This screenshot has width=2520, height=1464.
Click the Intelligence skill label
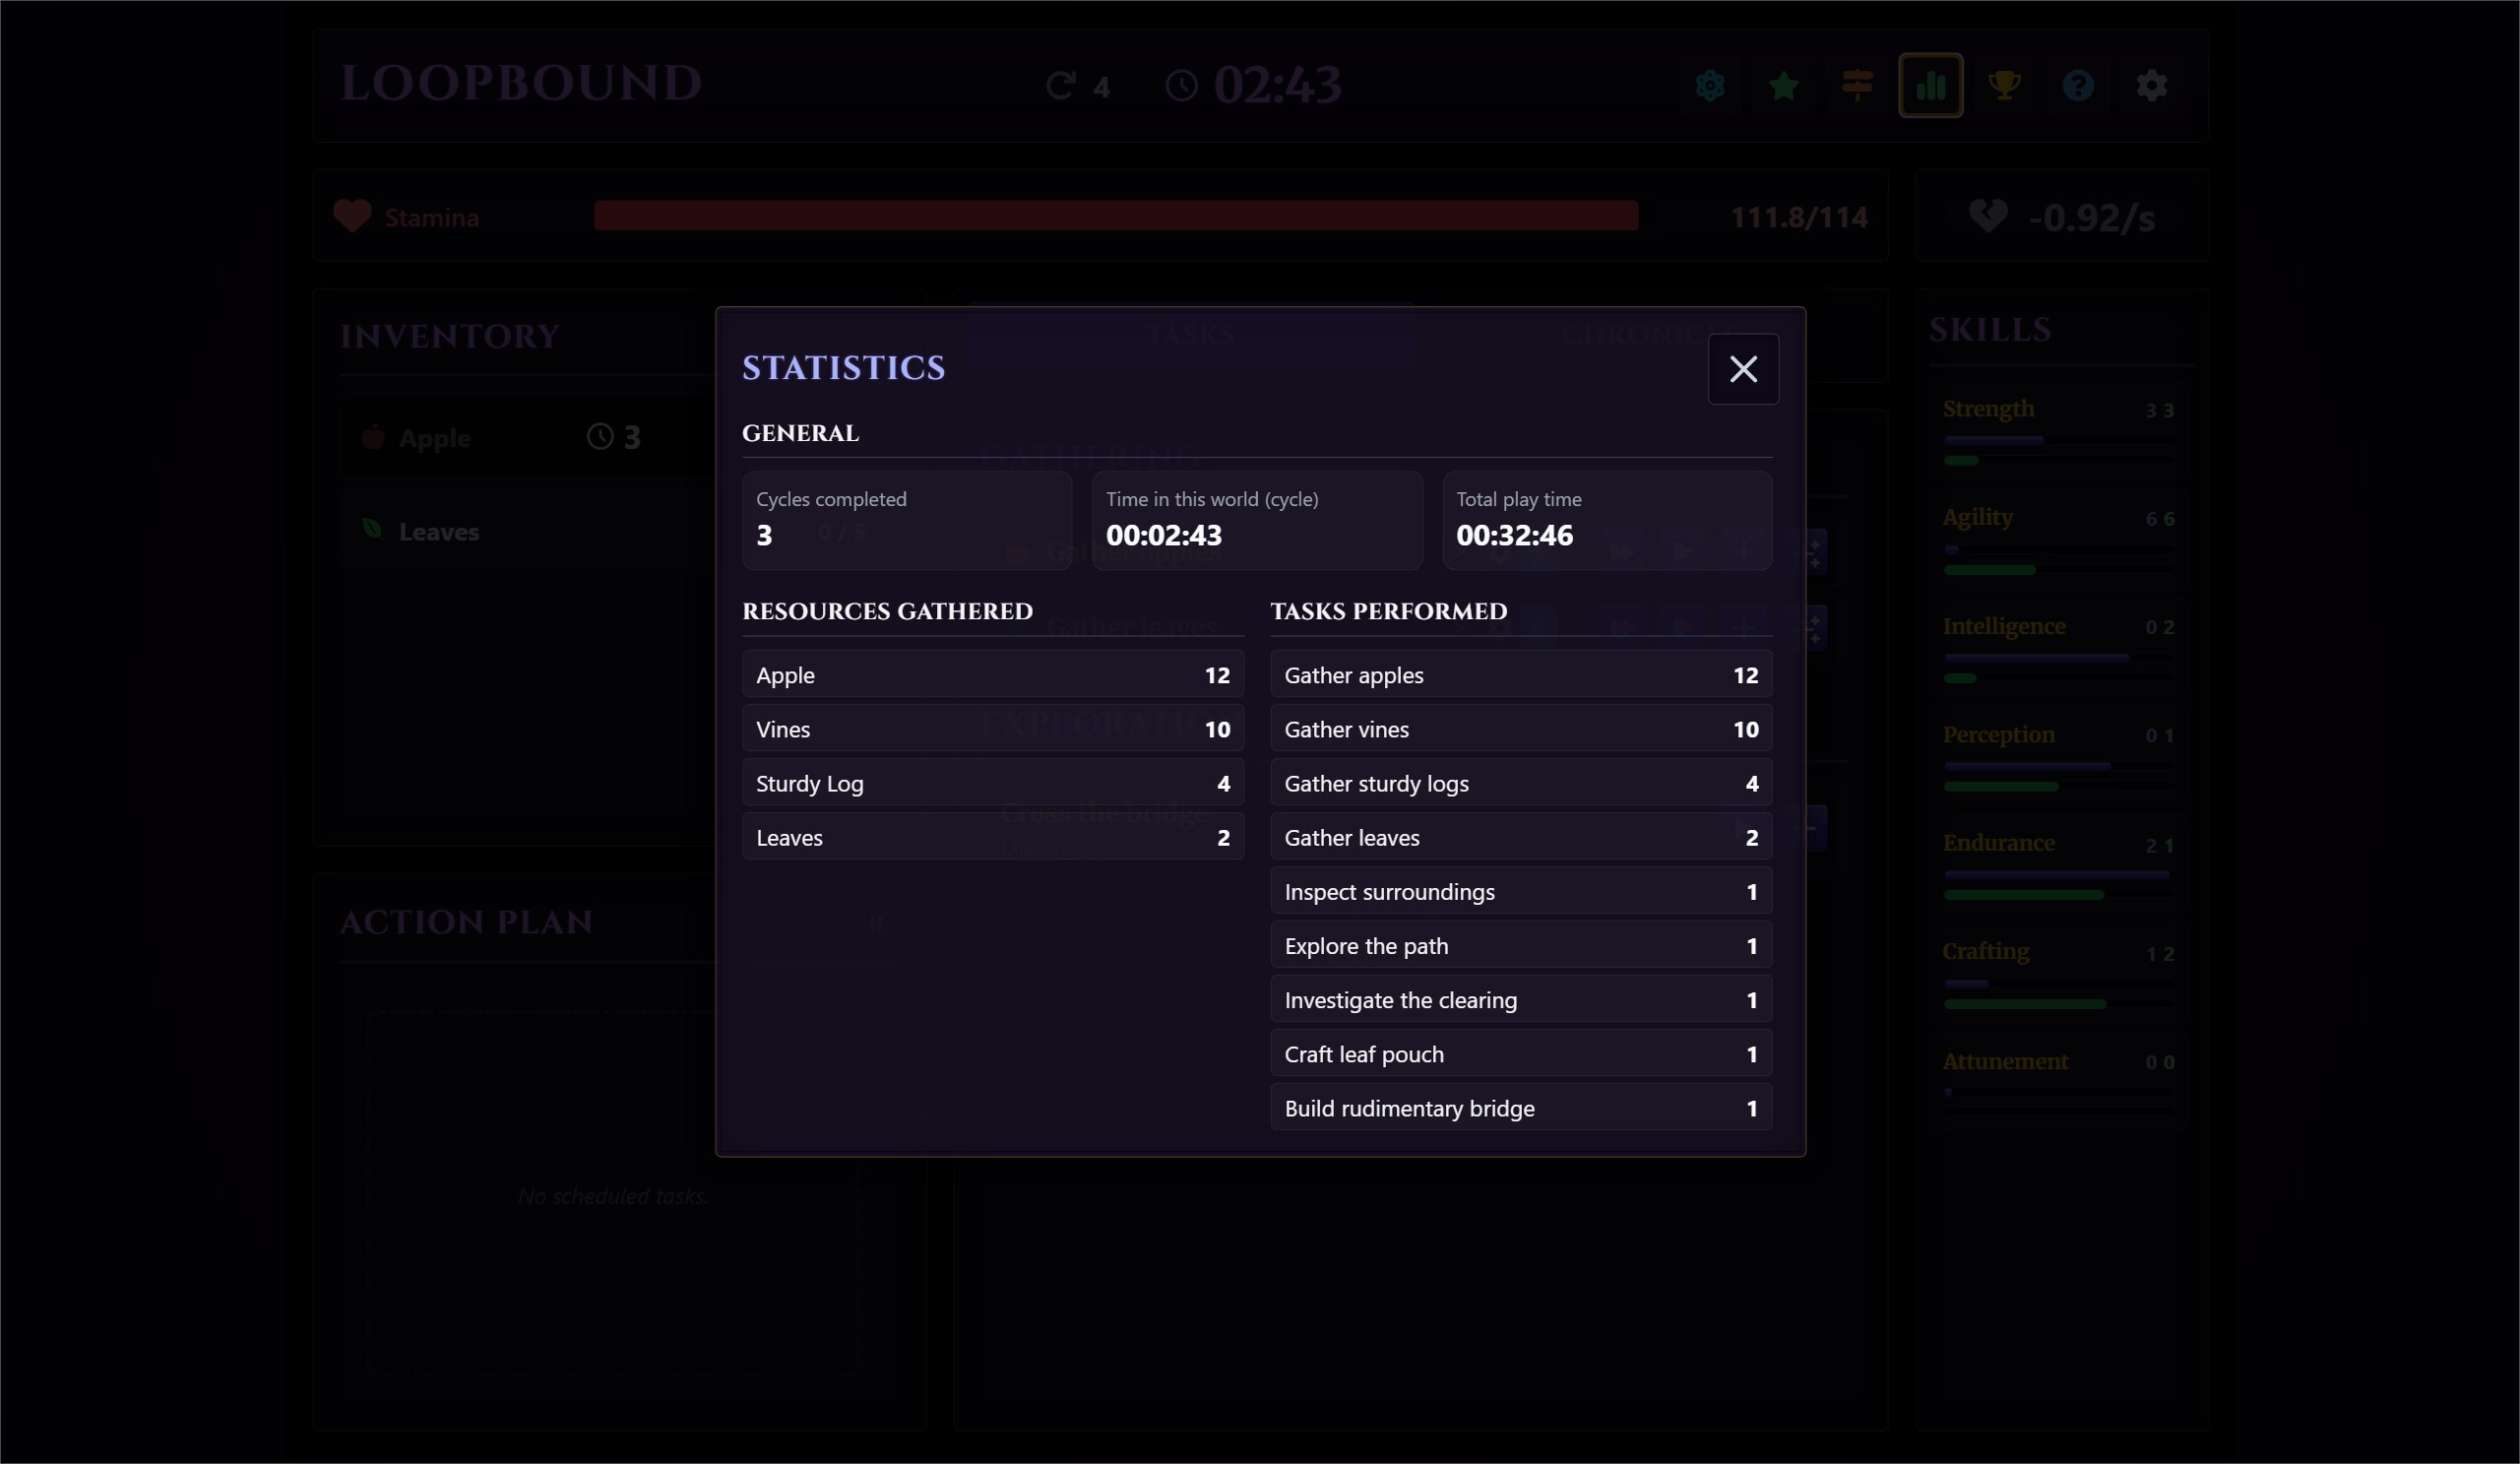[2003, 626]
